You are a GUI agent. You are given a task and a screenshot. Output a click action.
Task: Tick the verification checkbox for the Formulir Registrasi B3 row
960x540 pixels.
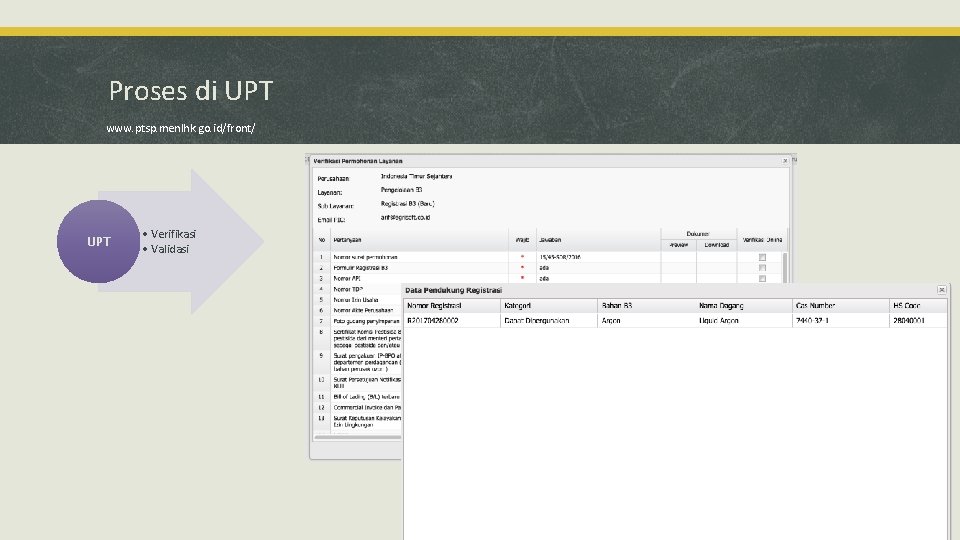[762, 268]
